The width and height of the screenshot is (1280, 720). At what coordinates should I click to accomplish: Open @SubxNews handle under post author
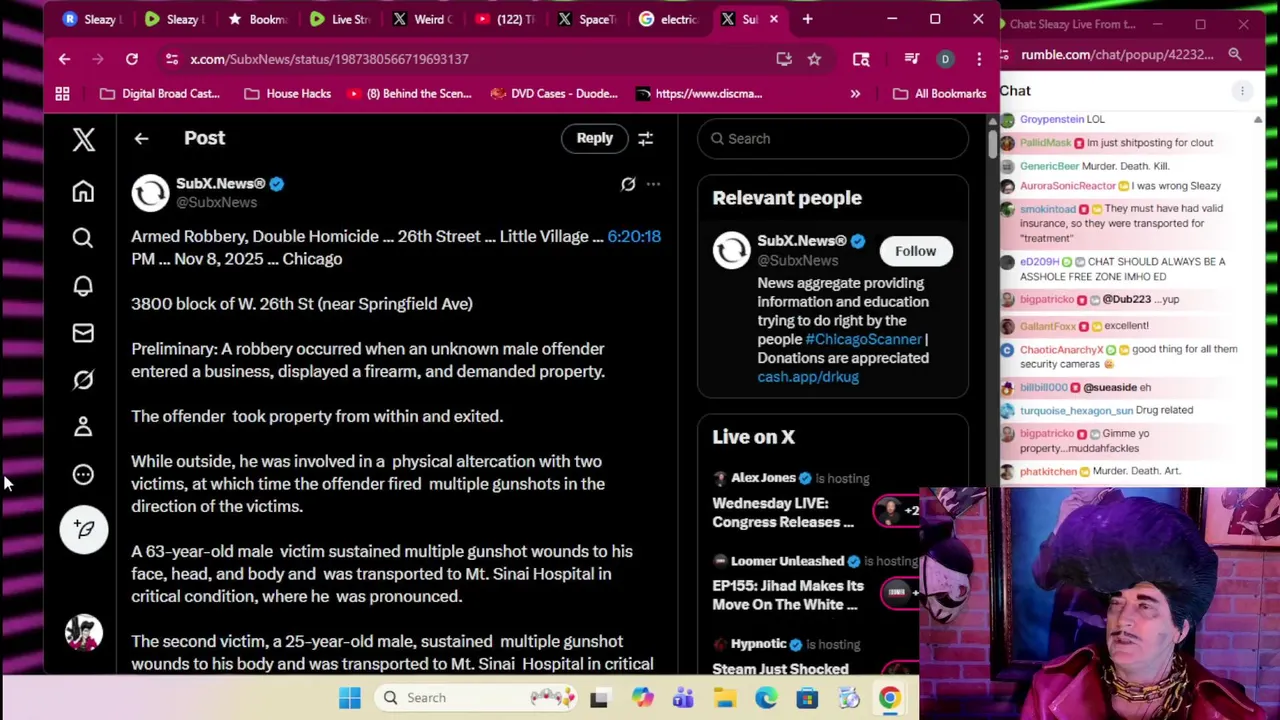point(216,202)
